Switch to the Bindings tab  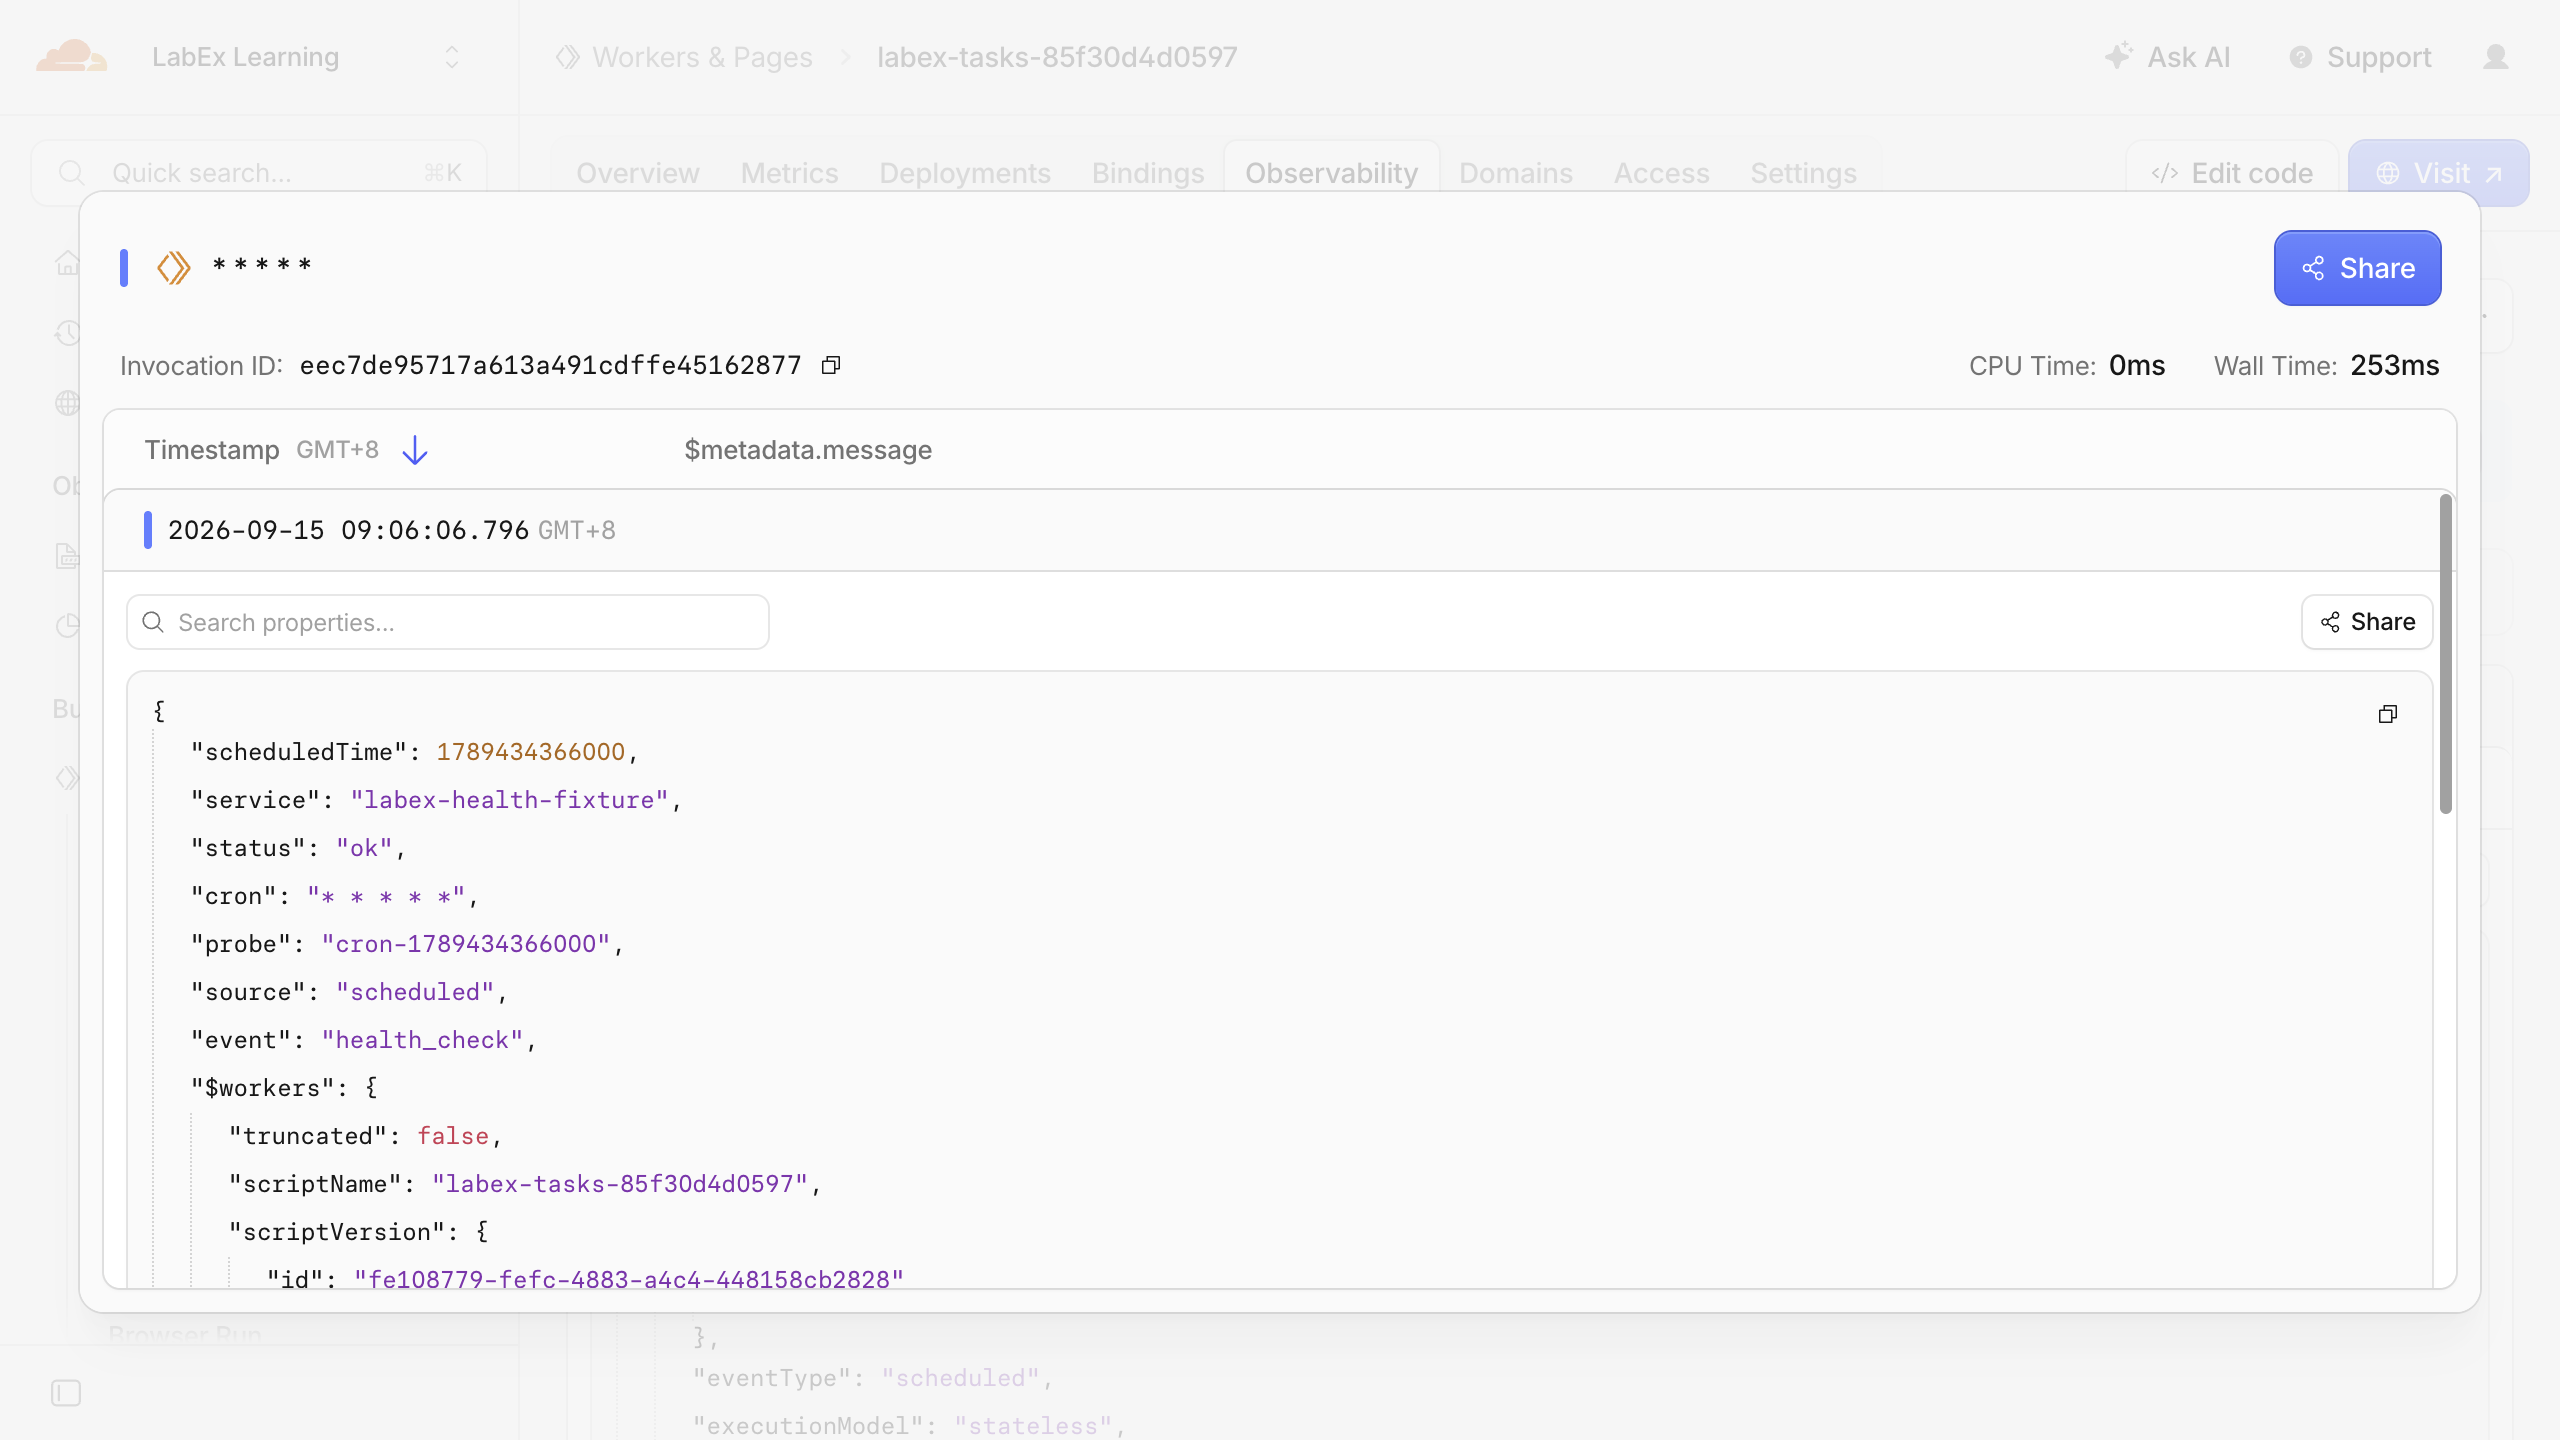[1147, 173]
